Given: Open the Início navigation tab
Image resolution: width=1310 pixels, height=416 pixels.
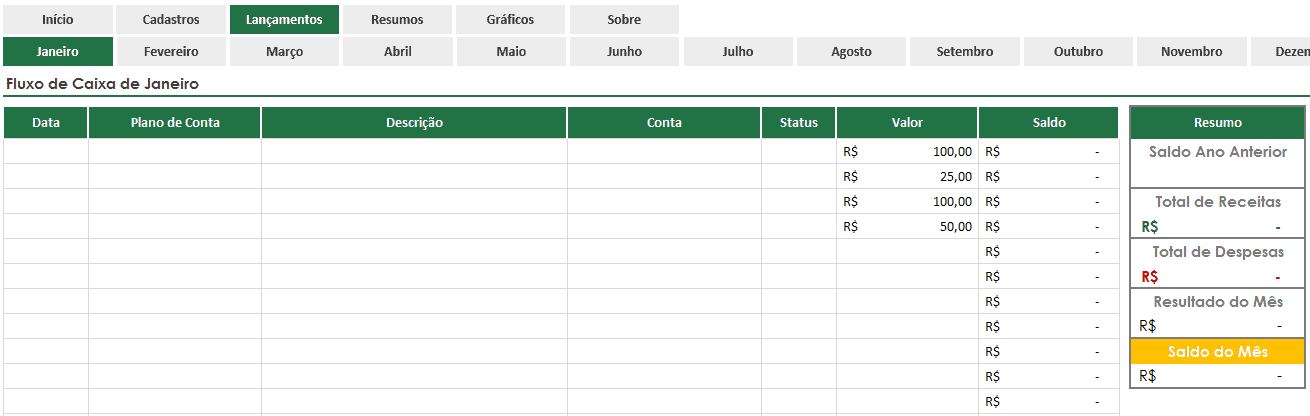Looking at the screenshot, I should (x=57, y=20).
